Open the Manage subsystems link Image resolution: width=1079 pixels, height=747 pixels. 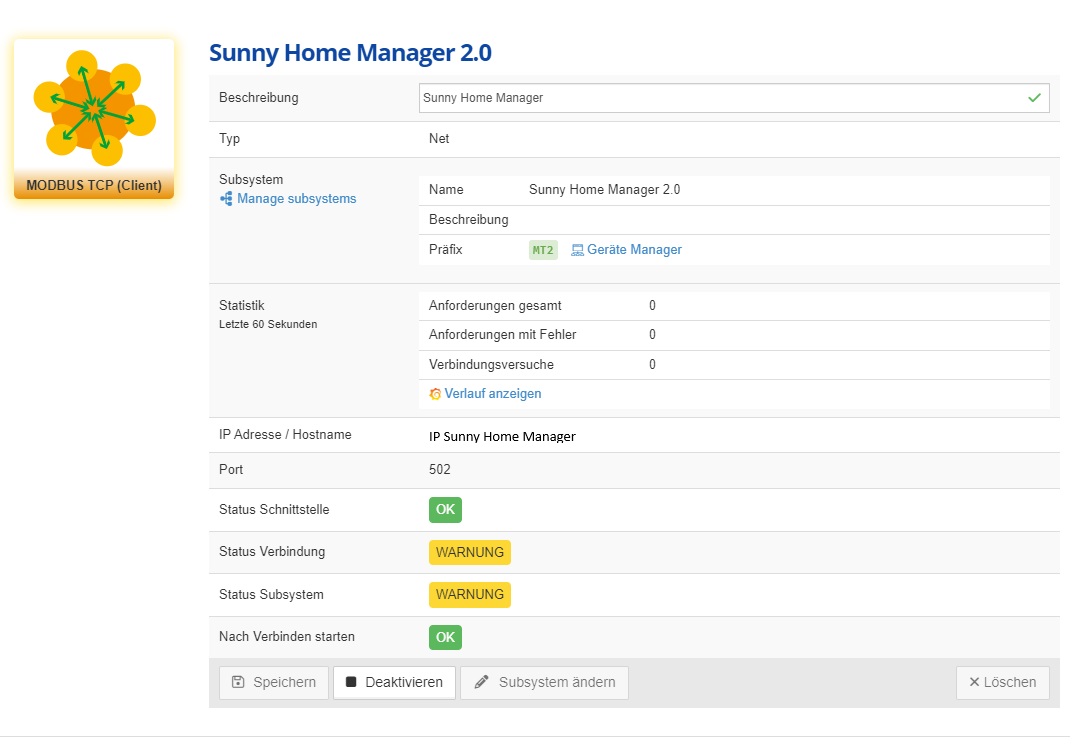(x=297, y=199)
